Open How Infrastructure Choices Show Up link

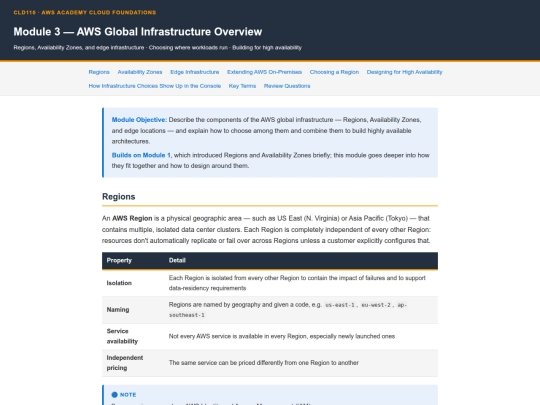(x=155, y=86)
